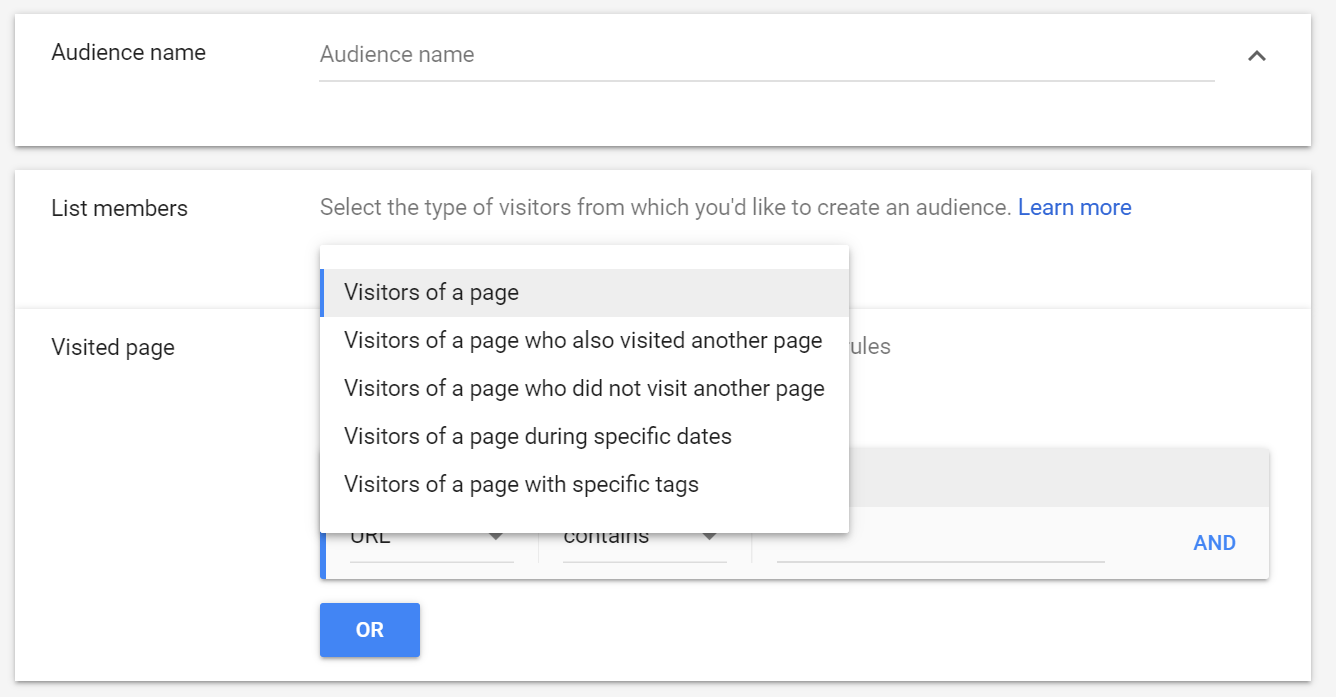The height and width of the screenshot is (697, 1336).
Task: Choose visitors who did not visit another page
Action: (584, 389)
